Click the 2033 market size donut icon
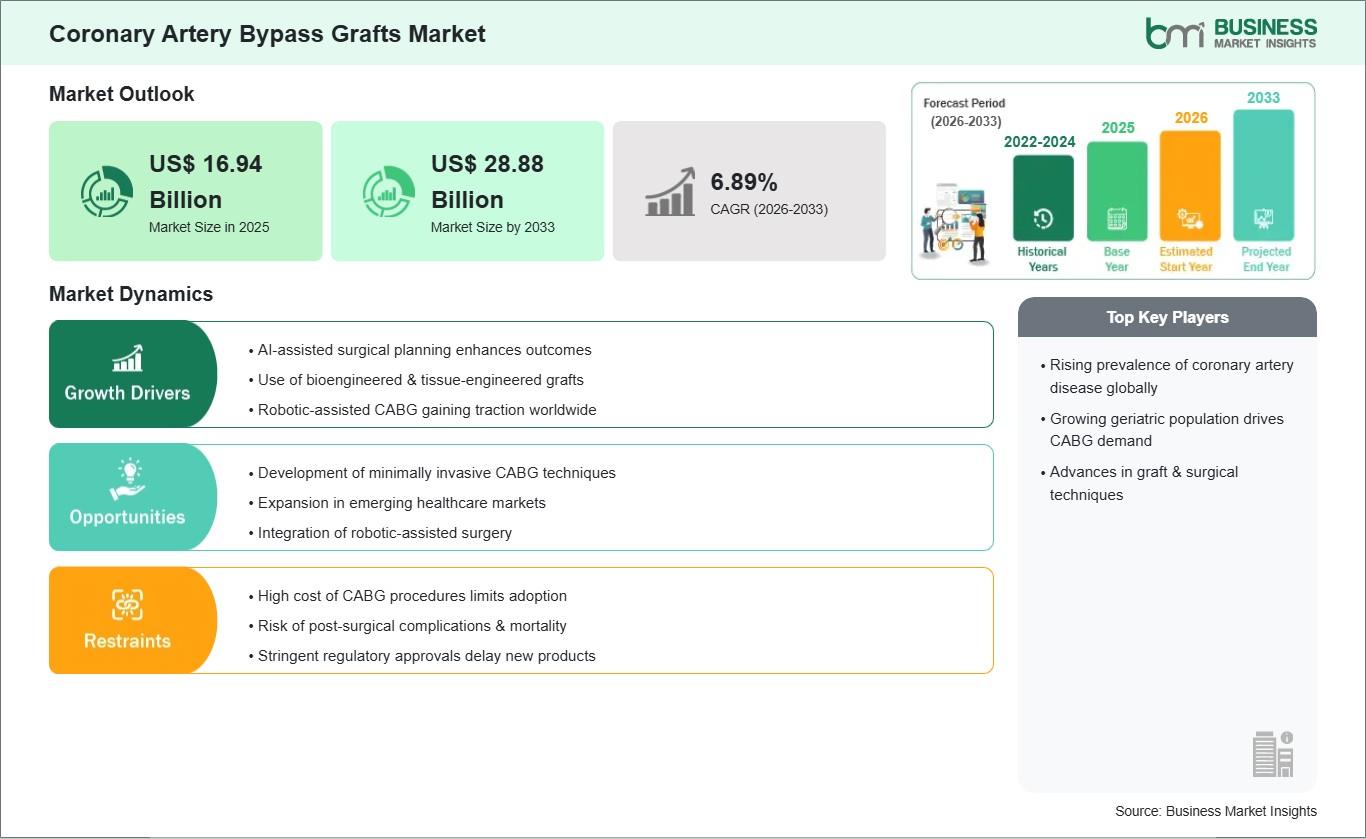 (x=388, y=192)
